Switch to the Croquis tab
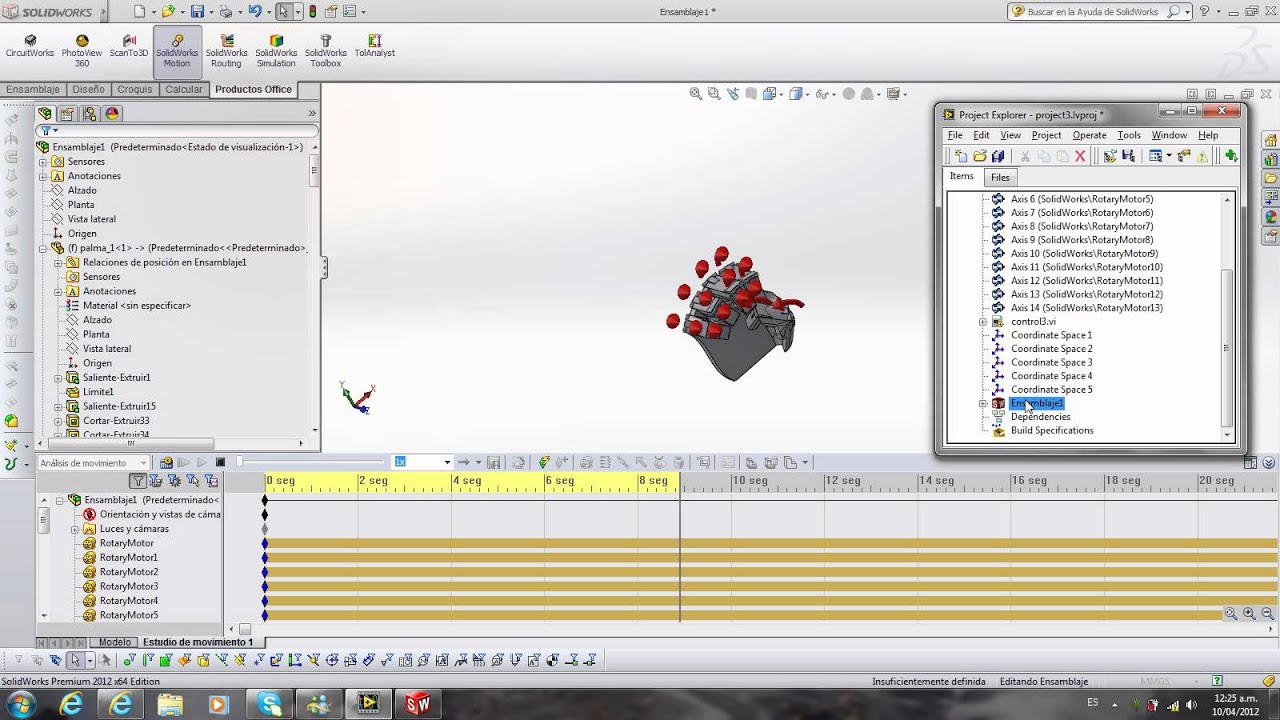The height and width of the screenshot is (720, 1280). click(x=135, y=89)
